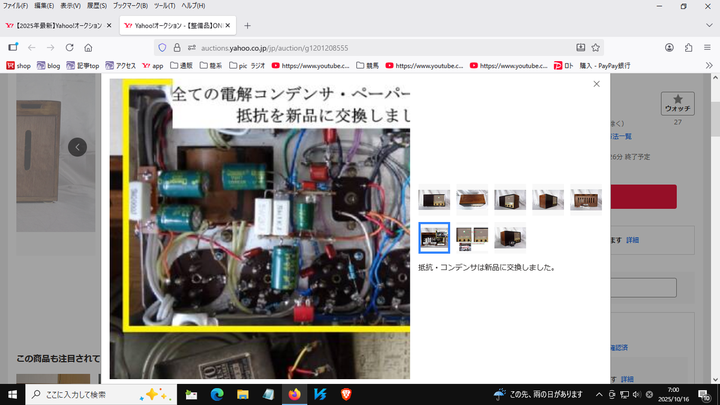
Task: Go to the Firefox home page icon
Action: point(89,47)
